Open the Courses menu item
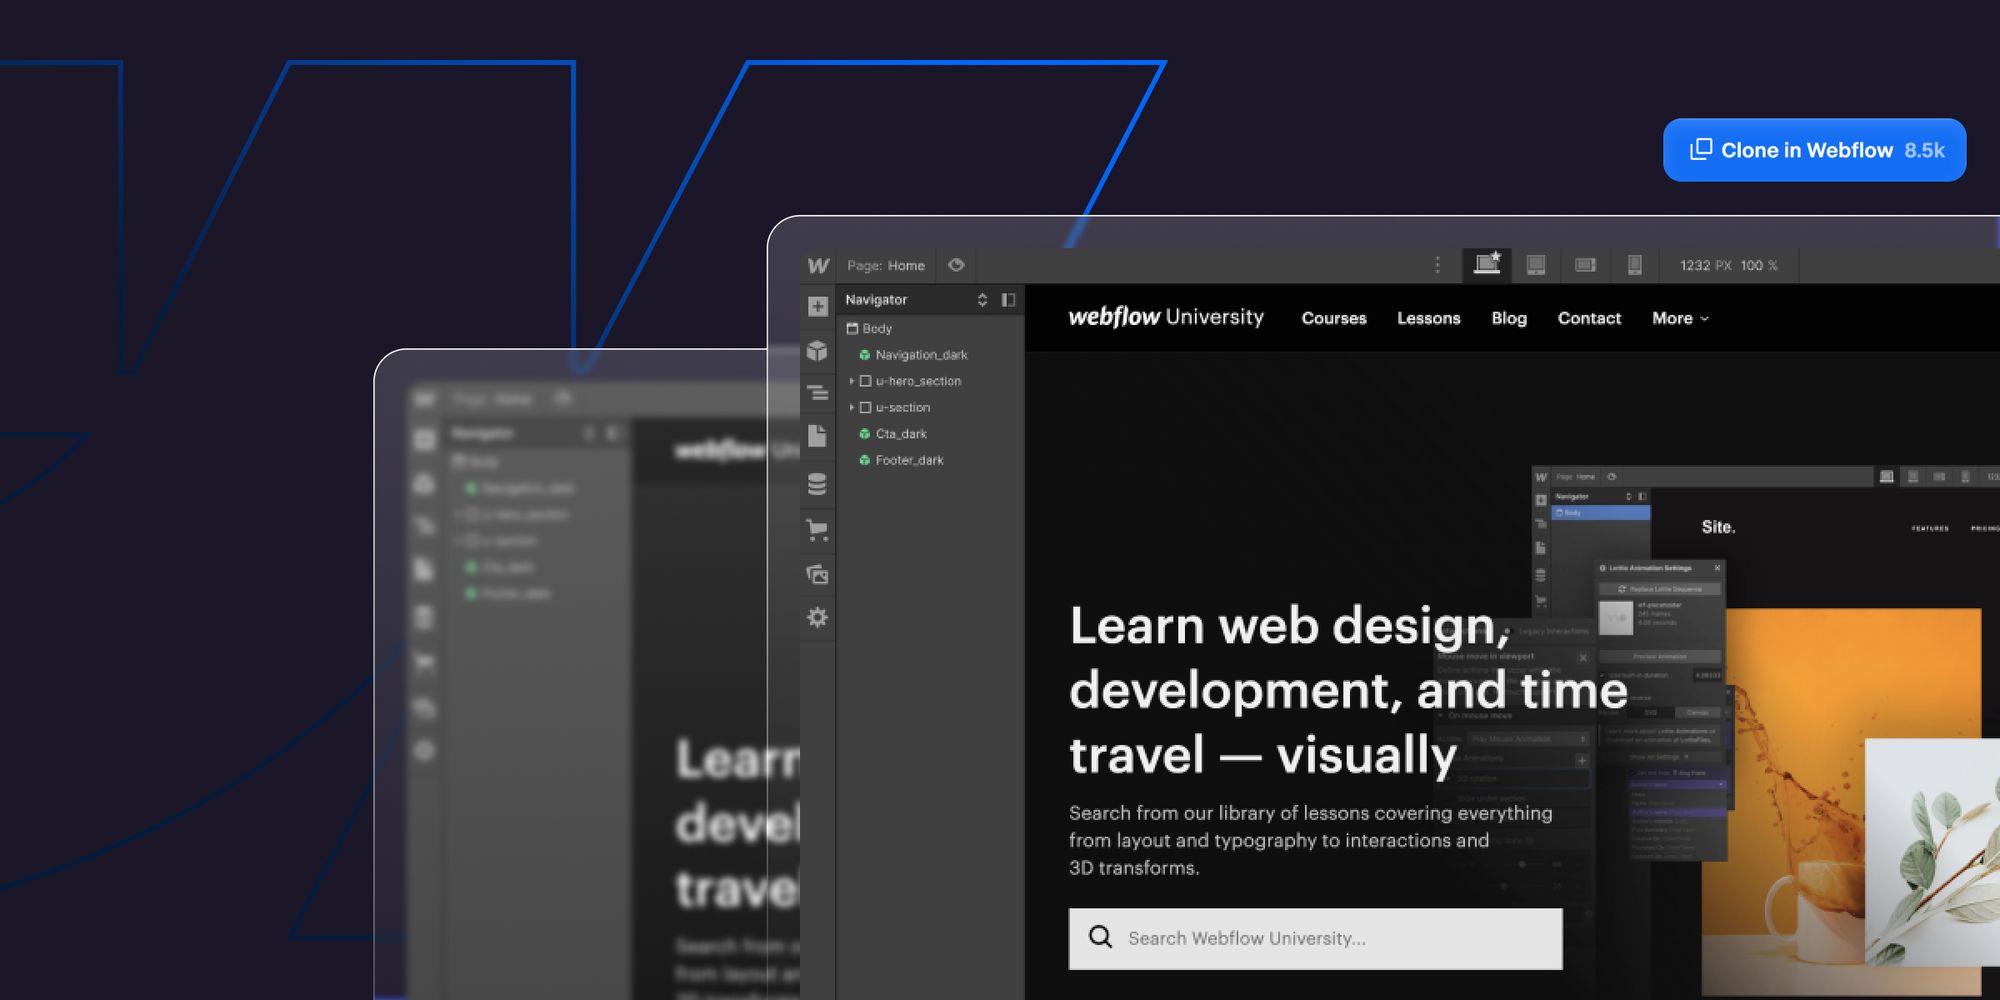Image resolution: width=2000 pixels, height=1000 pixels. tap(1333, 318)
